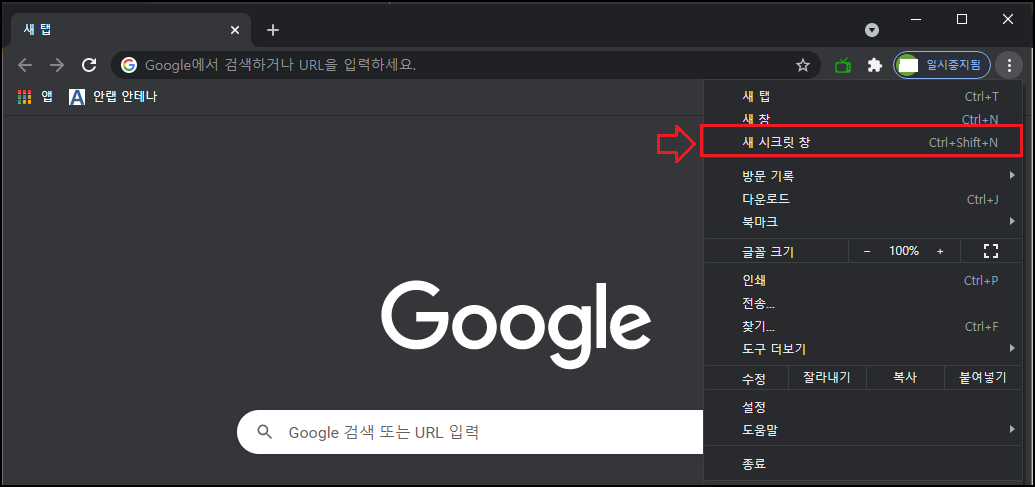
Task: Click the 복사 copy button
Action: point(904,378)
